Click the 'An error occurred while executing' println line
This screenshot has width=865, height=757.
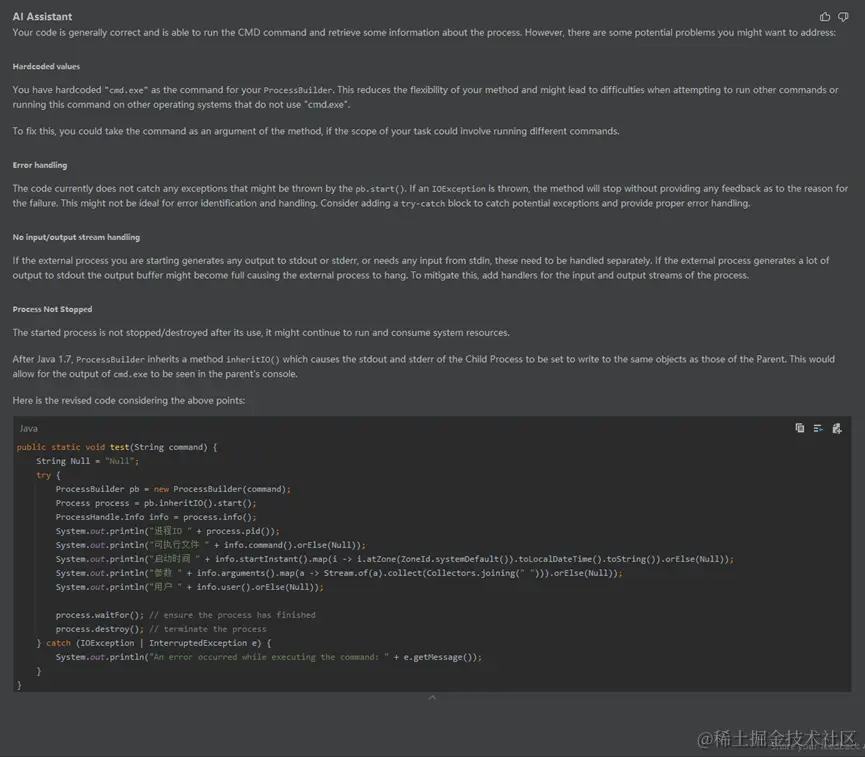(269, 657)
